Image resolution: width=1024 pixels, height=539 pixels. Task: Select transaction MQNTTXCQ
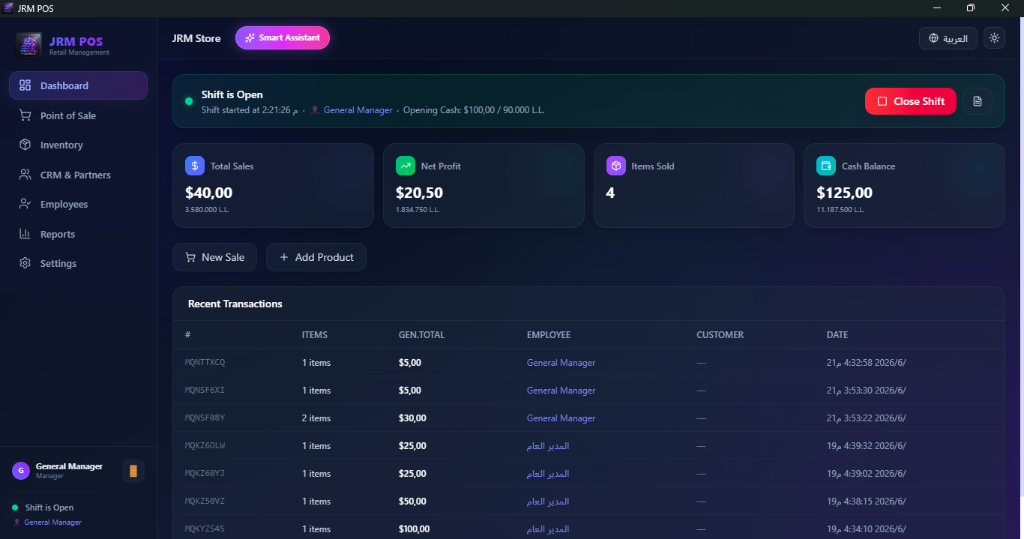[588, 363]
